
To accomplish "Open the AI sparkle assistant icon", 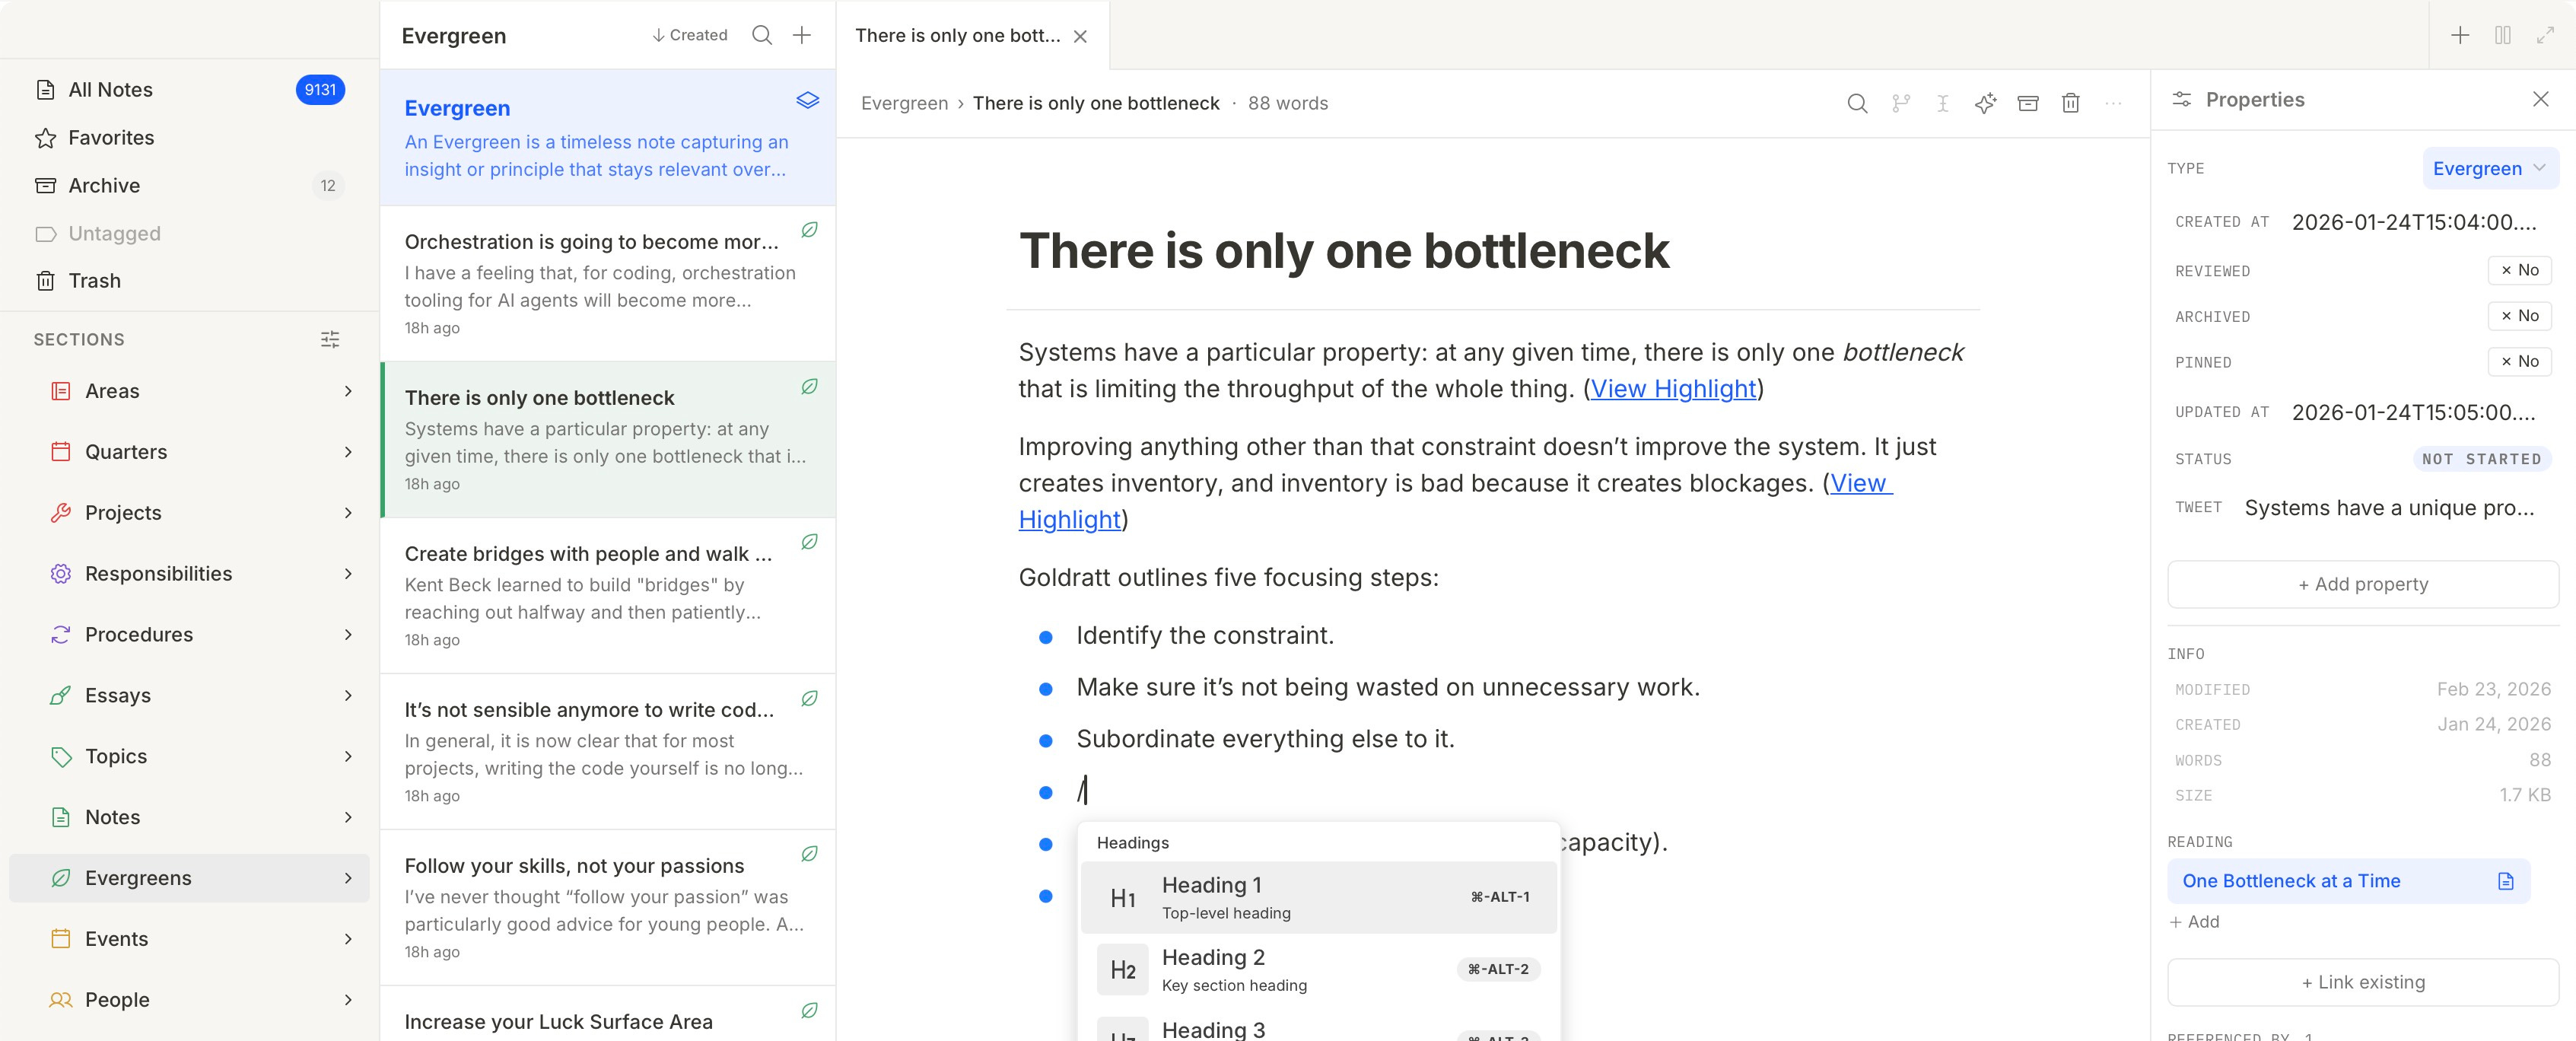I will pos(1985,103).
